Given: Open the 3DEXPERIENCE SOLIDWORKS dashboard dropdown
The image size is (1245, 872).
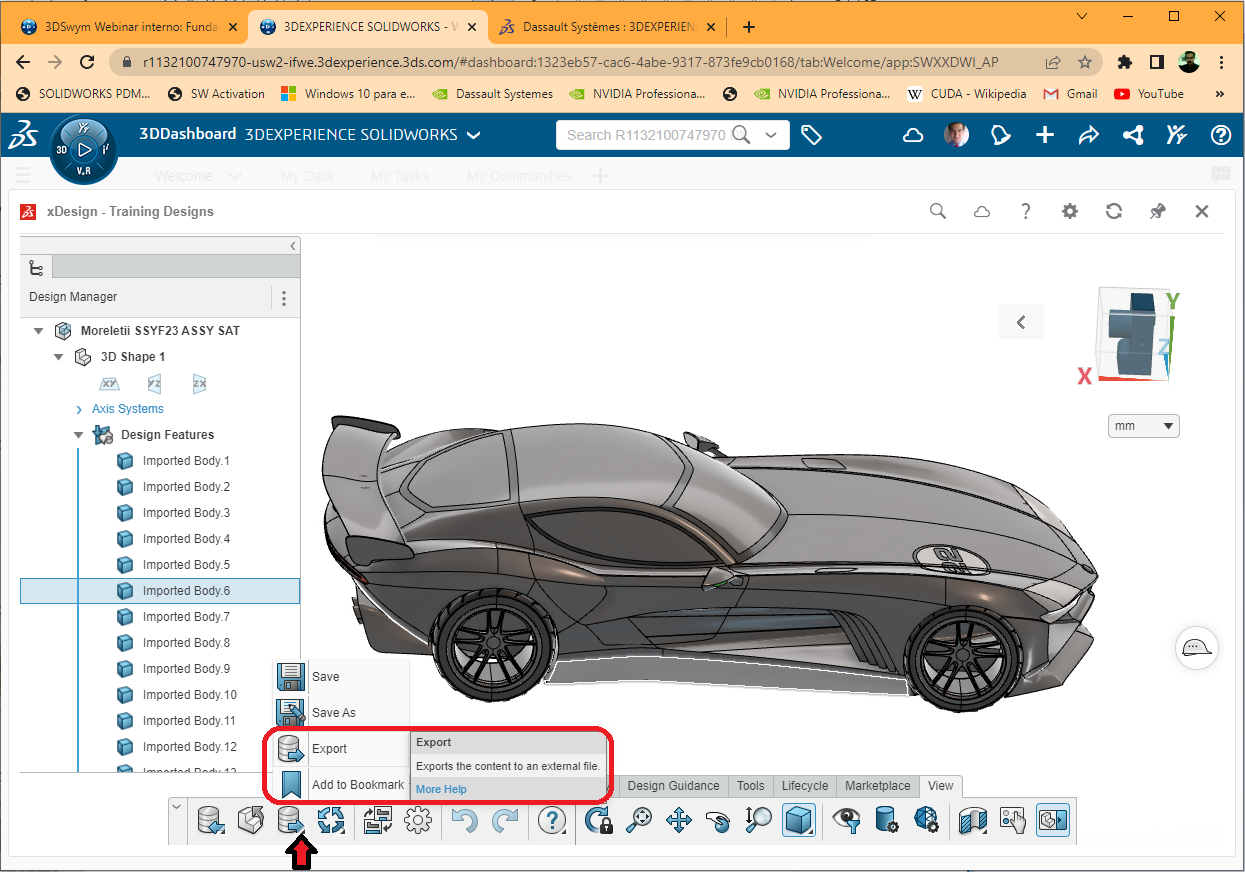Looking at the screenshot, I should [x=473, y=135].
